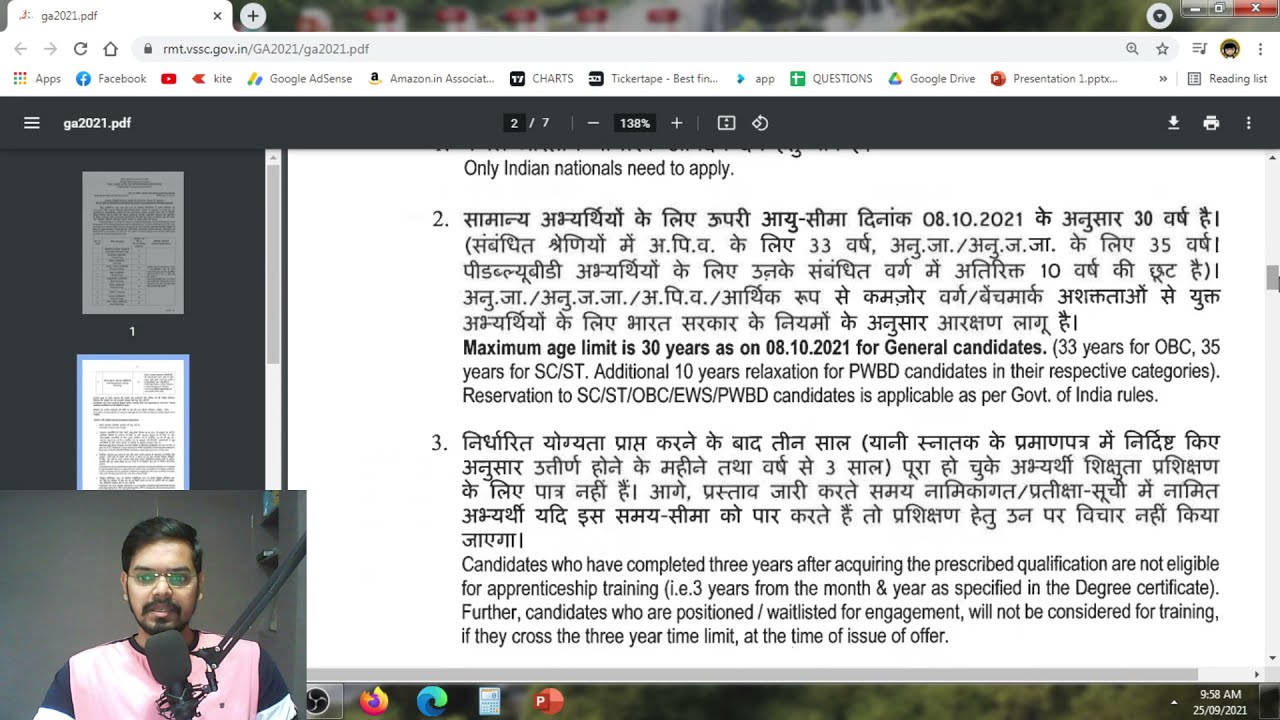Click the document horizontal scrollbar
The width and height of the screenshot is (1280, 720).
(x=752, y=674)
